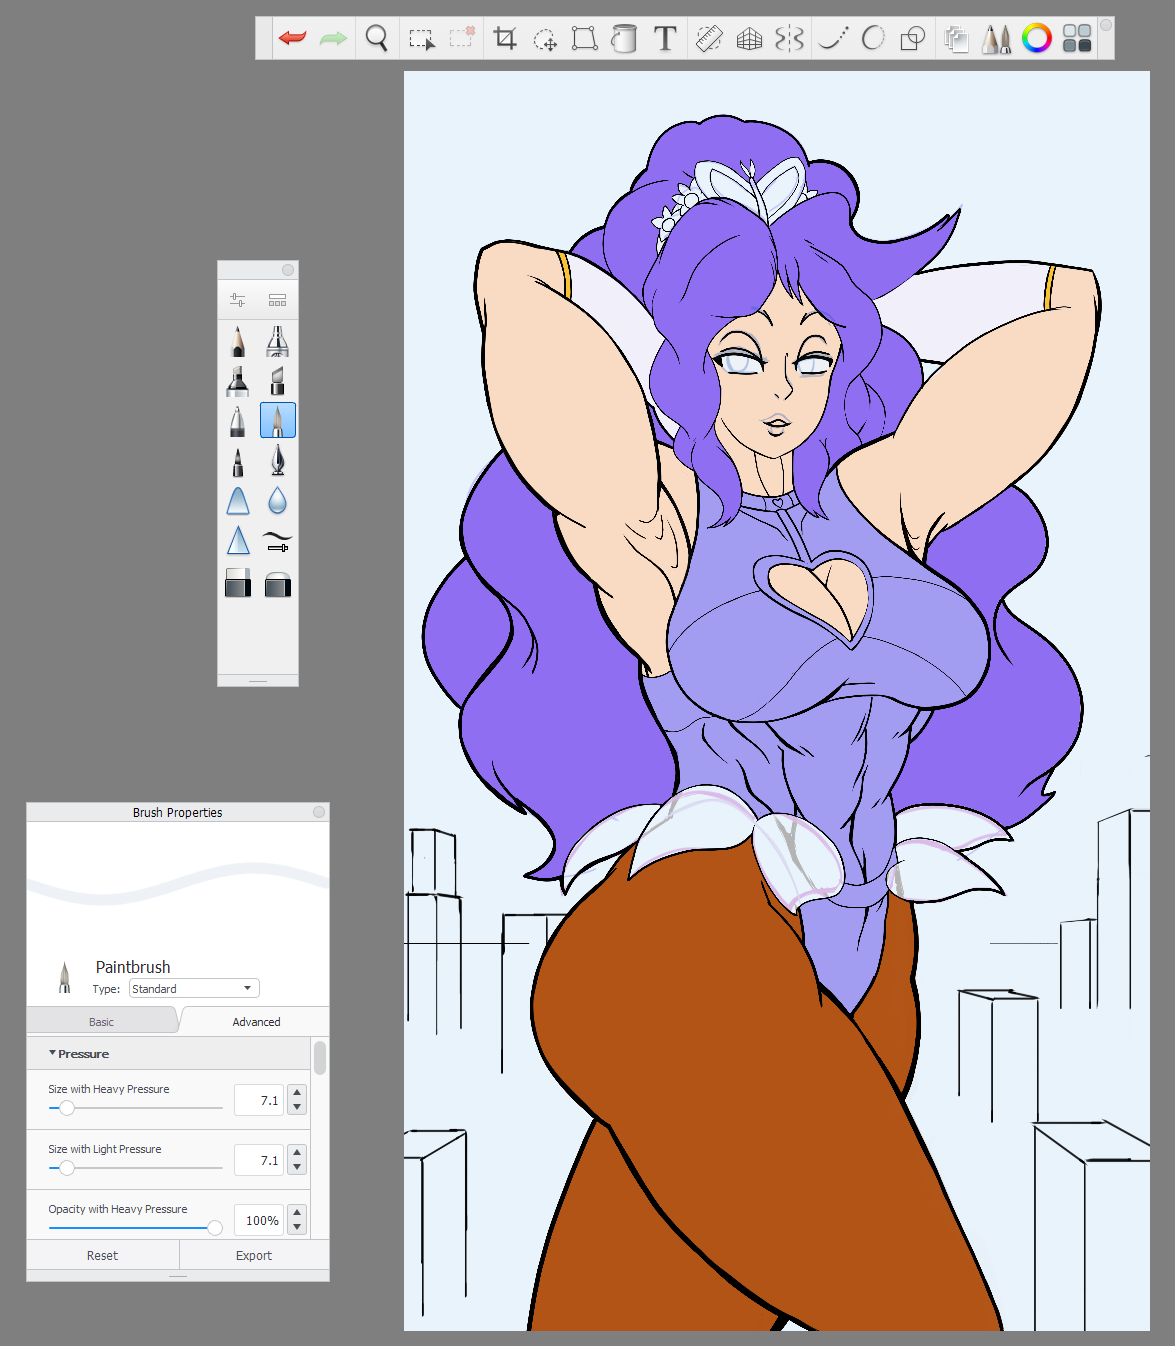1175x1346 pixels.
Task: Select the highlighted Paintbrush brush
Action: tap(278, 421)
